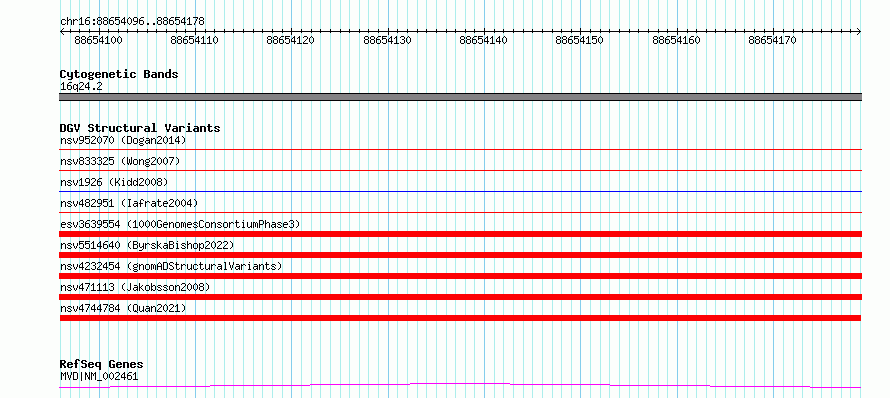Click ruler position 88654140
The image size is (890, 398).
click(484, 41)
